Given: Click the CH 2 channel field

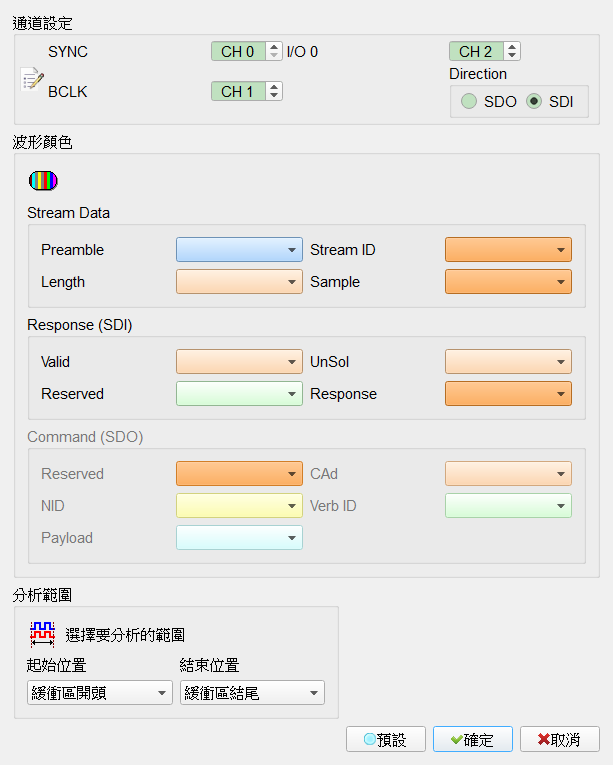Looking at the screenshot, I should 476,51.
